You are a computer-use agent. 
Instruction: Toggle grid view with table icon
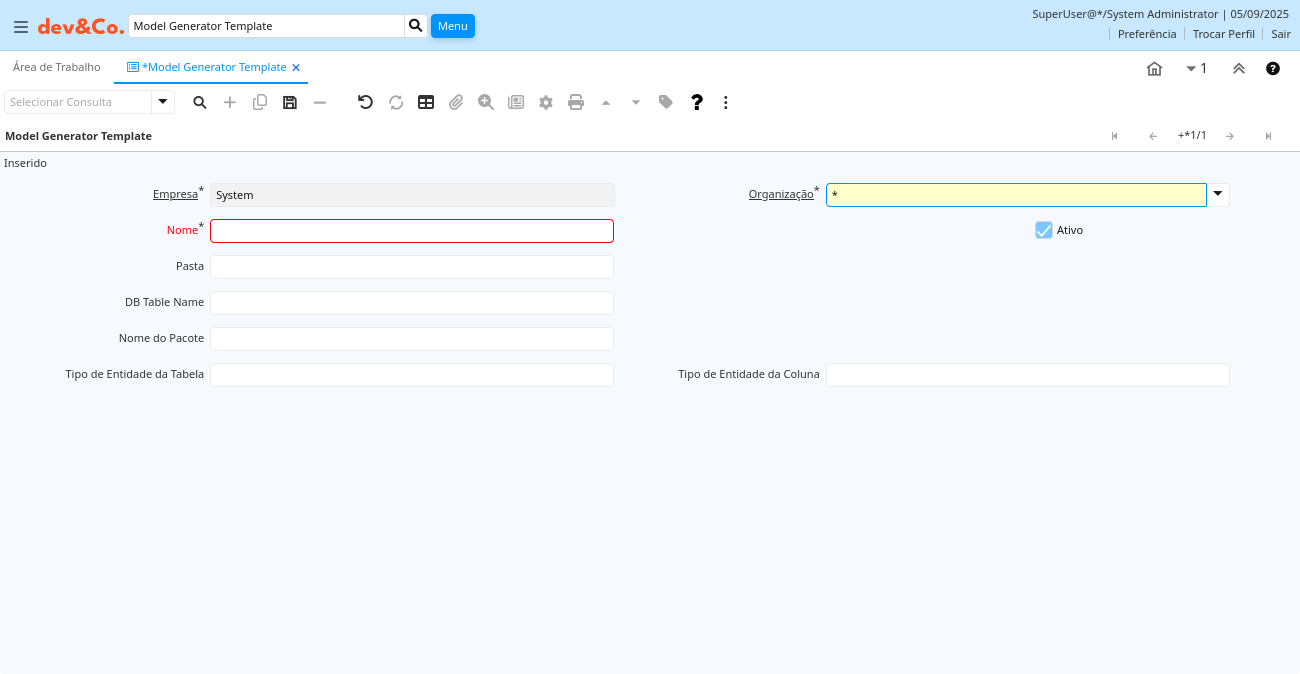coord(426,102)
